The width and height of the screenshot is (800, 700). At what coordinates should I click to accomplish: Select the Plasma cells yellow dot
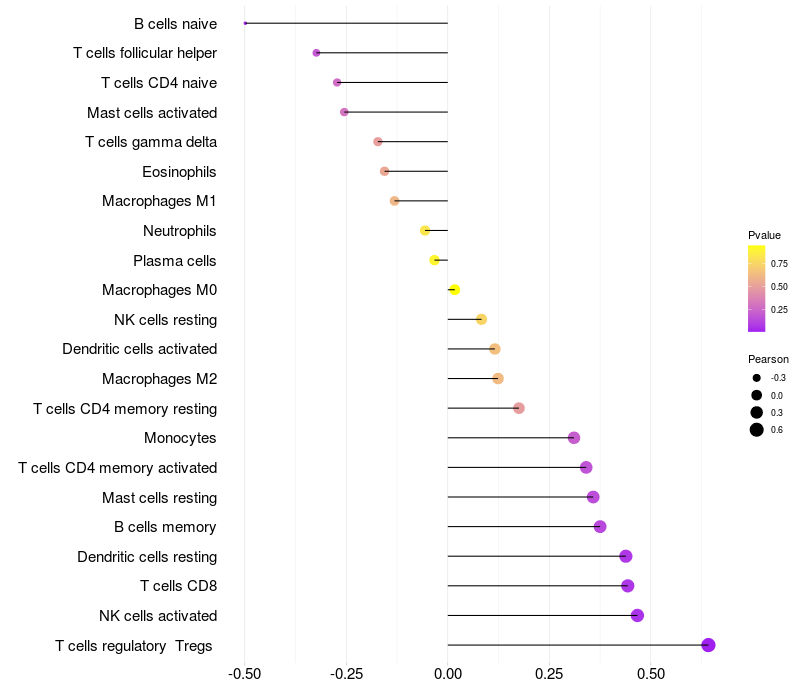click(434, 260)
